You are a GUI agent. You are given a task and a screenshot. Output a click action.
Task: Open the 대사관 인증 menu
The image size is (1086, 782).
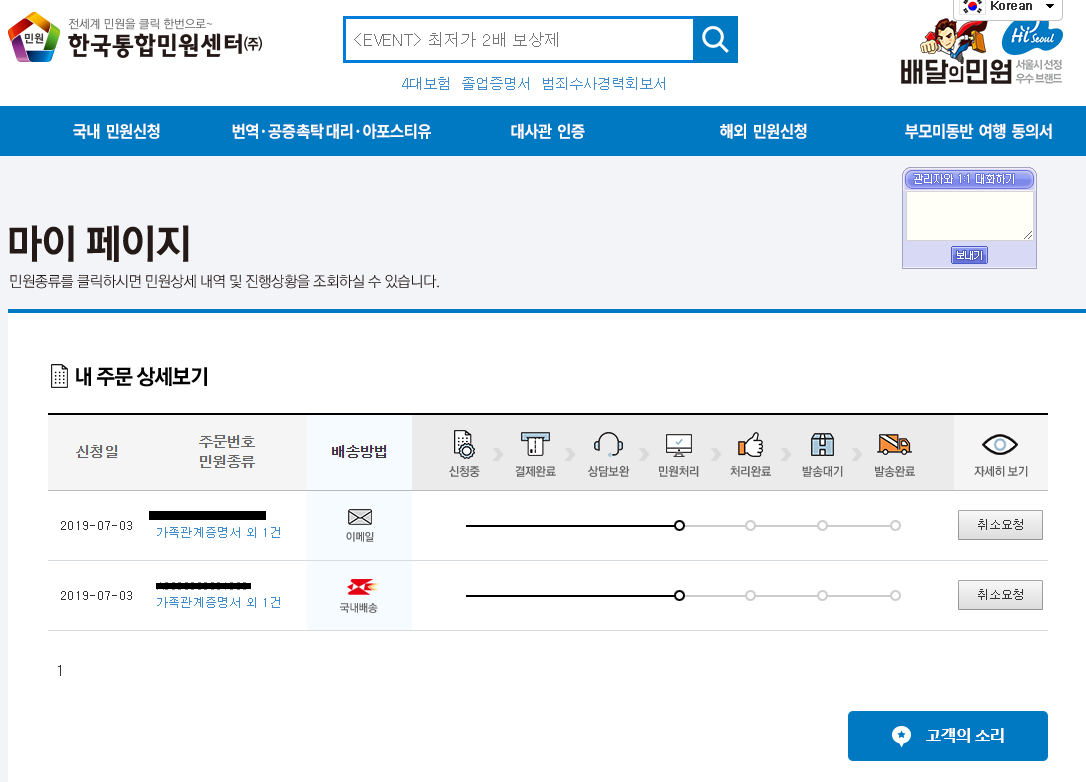tap(547, 131)
